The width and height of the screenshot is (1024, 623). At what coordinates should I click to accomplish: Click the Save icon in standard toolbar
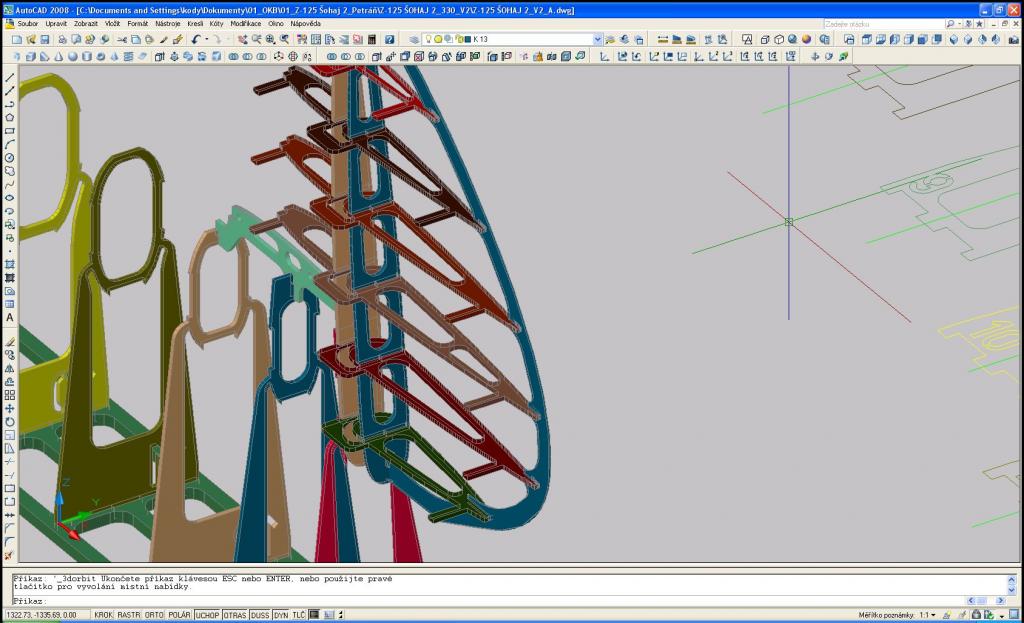pyautogui.click(x=45, y=39)
